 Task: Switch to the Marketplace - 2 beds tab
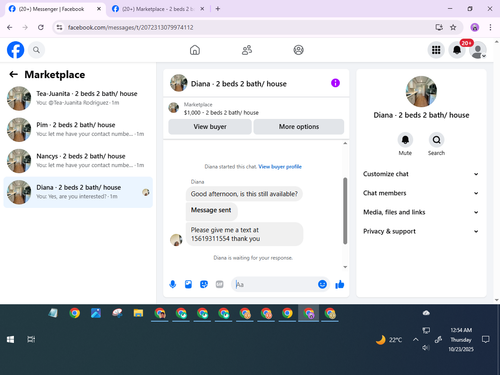158,9
